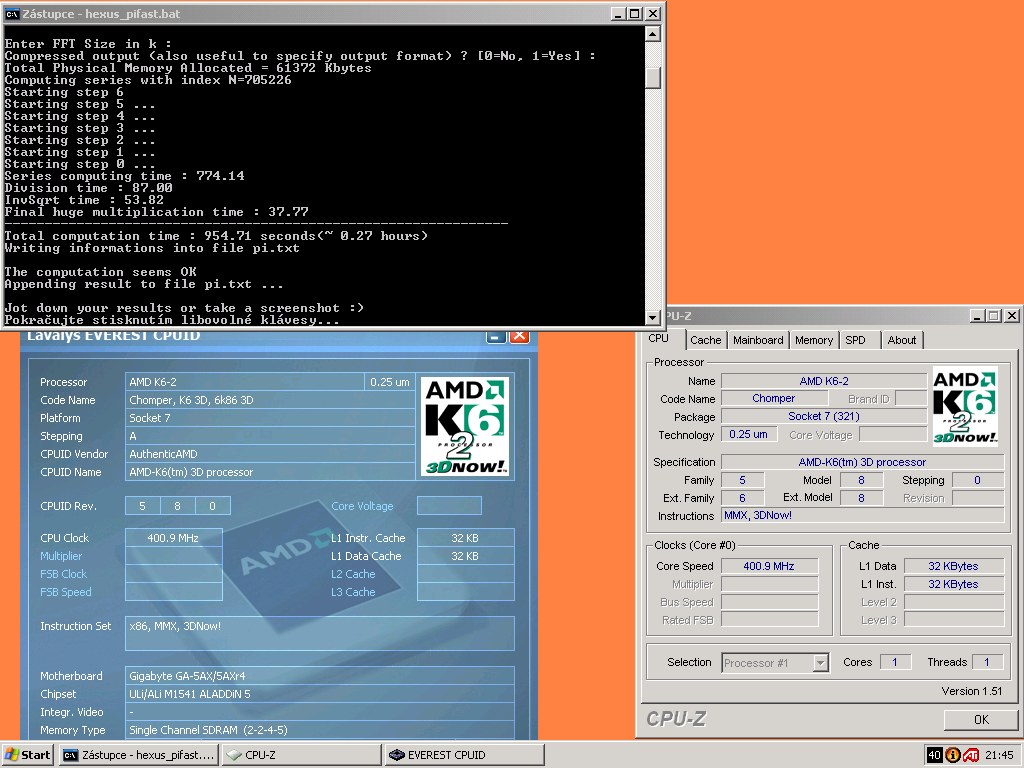Click the FSB Speed link in EVEREST

pyautogui.click(x=65, y=592)
